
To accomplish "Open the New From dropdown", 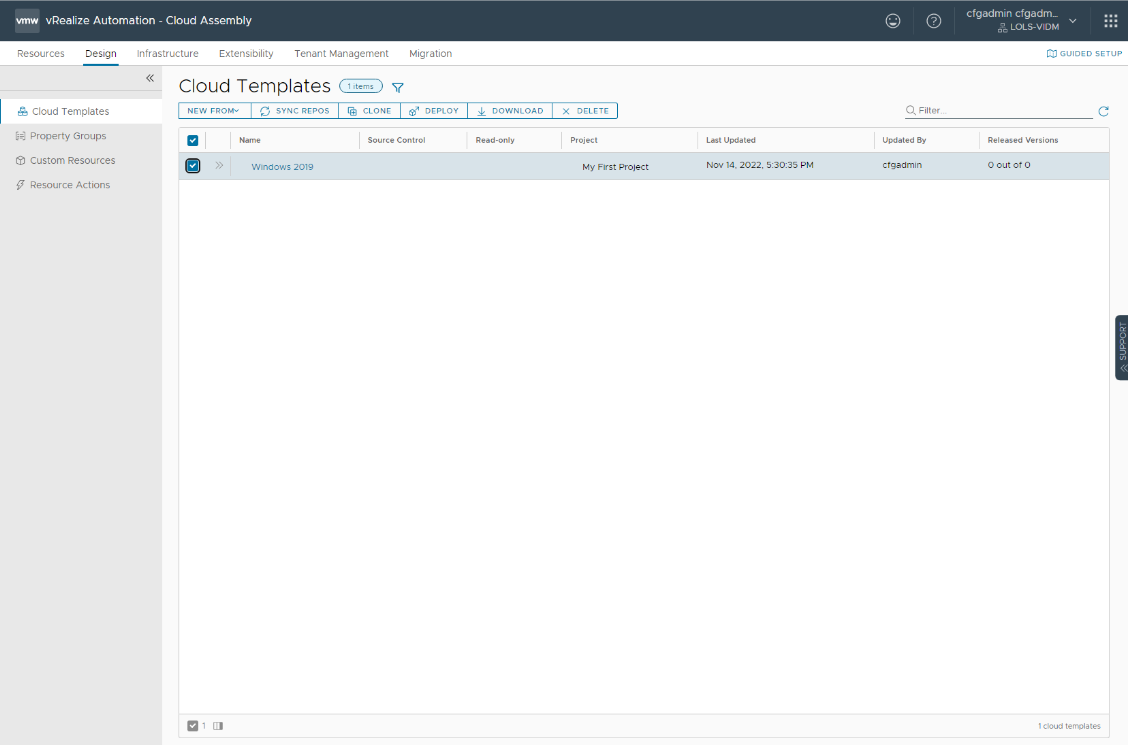I will point(214,111).
